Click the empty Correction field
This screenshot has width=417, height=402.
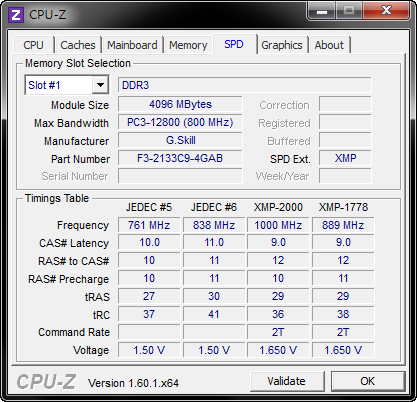(345, 104)
